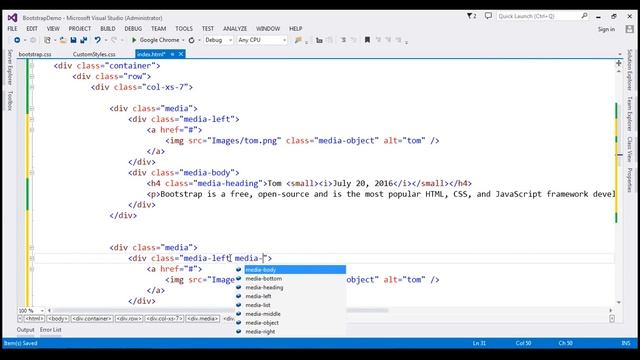Open the WINDOW menu
Image resolution: width=640 pixels, height=360 pixels.
pyautogui.click(x=268, y=29)
